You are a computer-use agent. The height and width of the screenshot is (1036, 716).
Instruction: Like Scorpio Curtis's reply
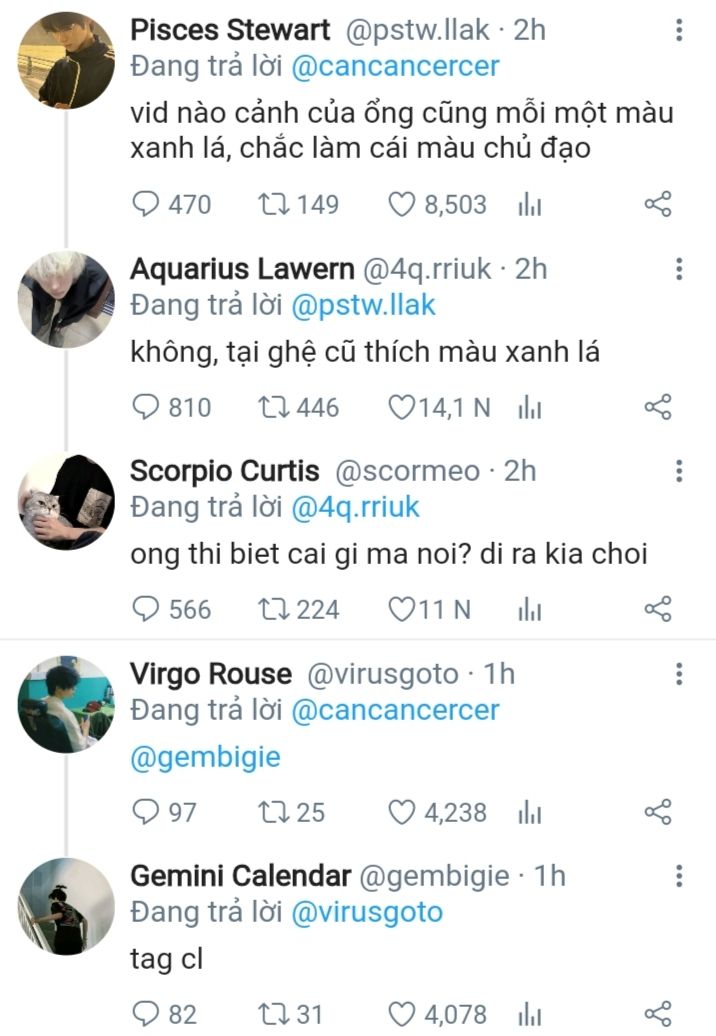click(403, 610)
